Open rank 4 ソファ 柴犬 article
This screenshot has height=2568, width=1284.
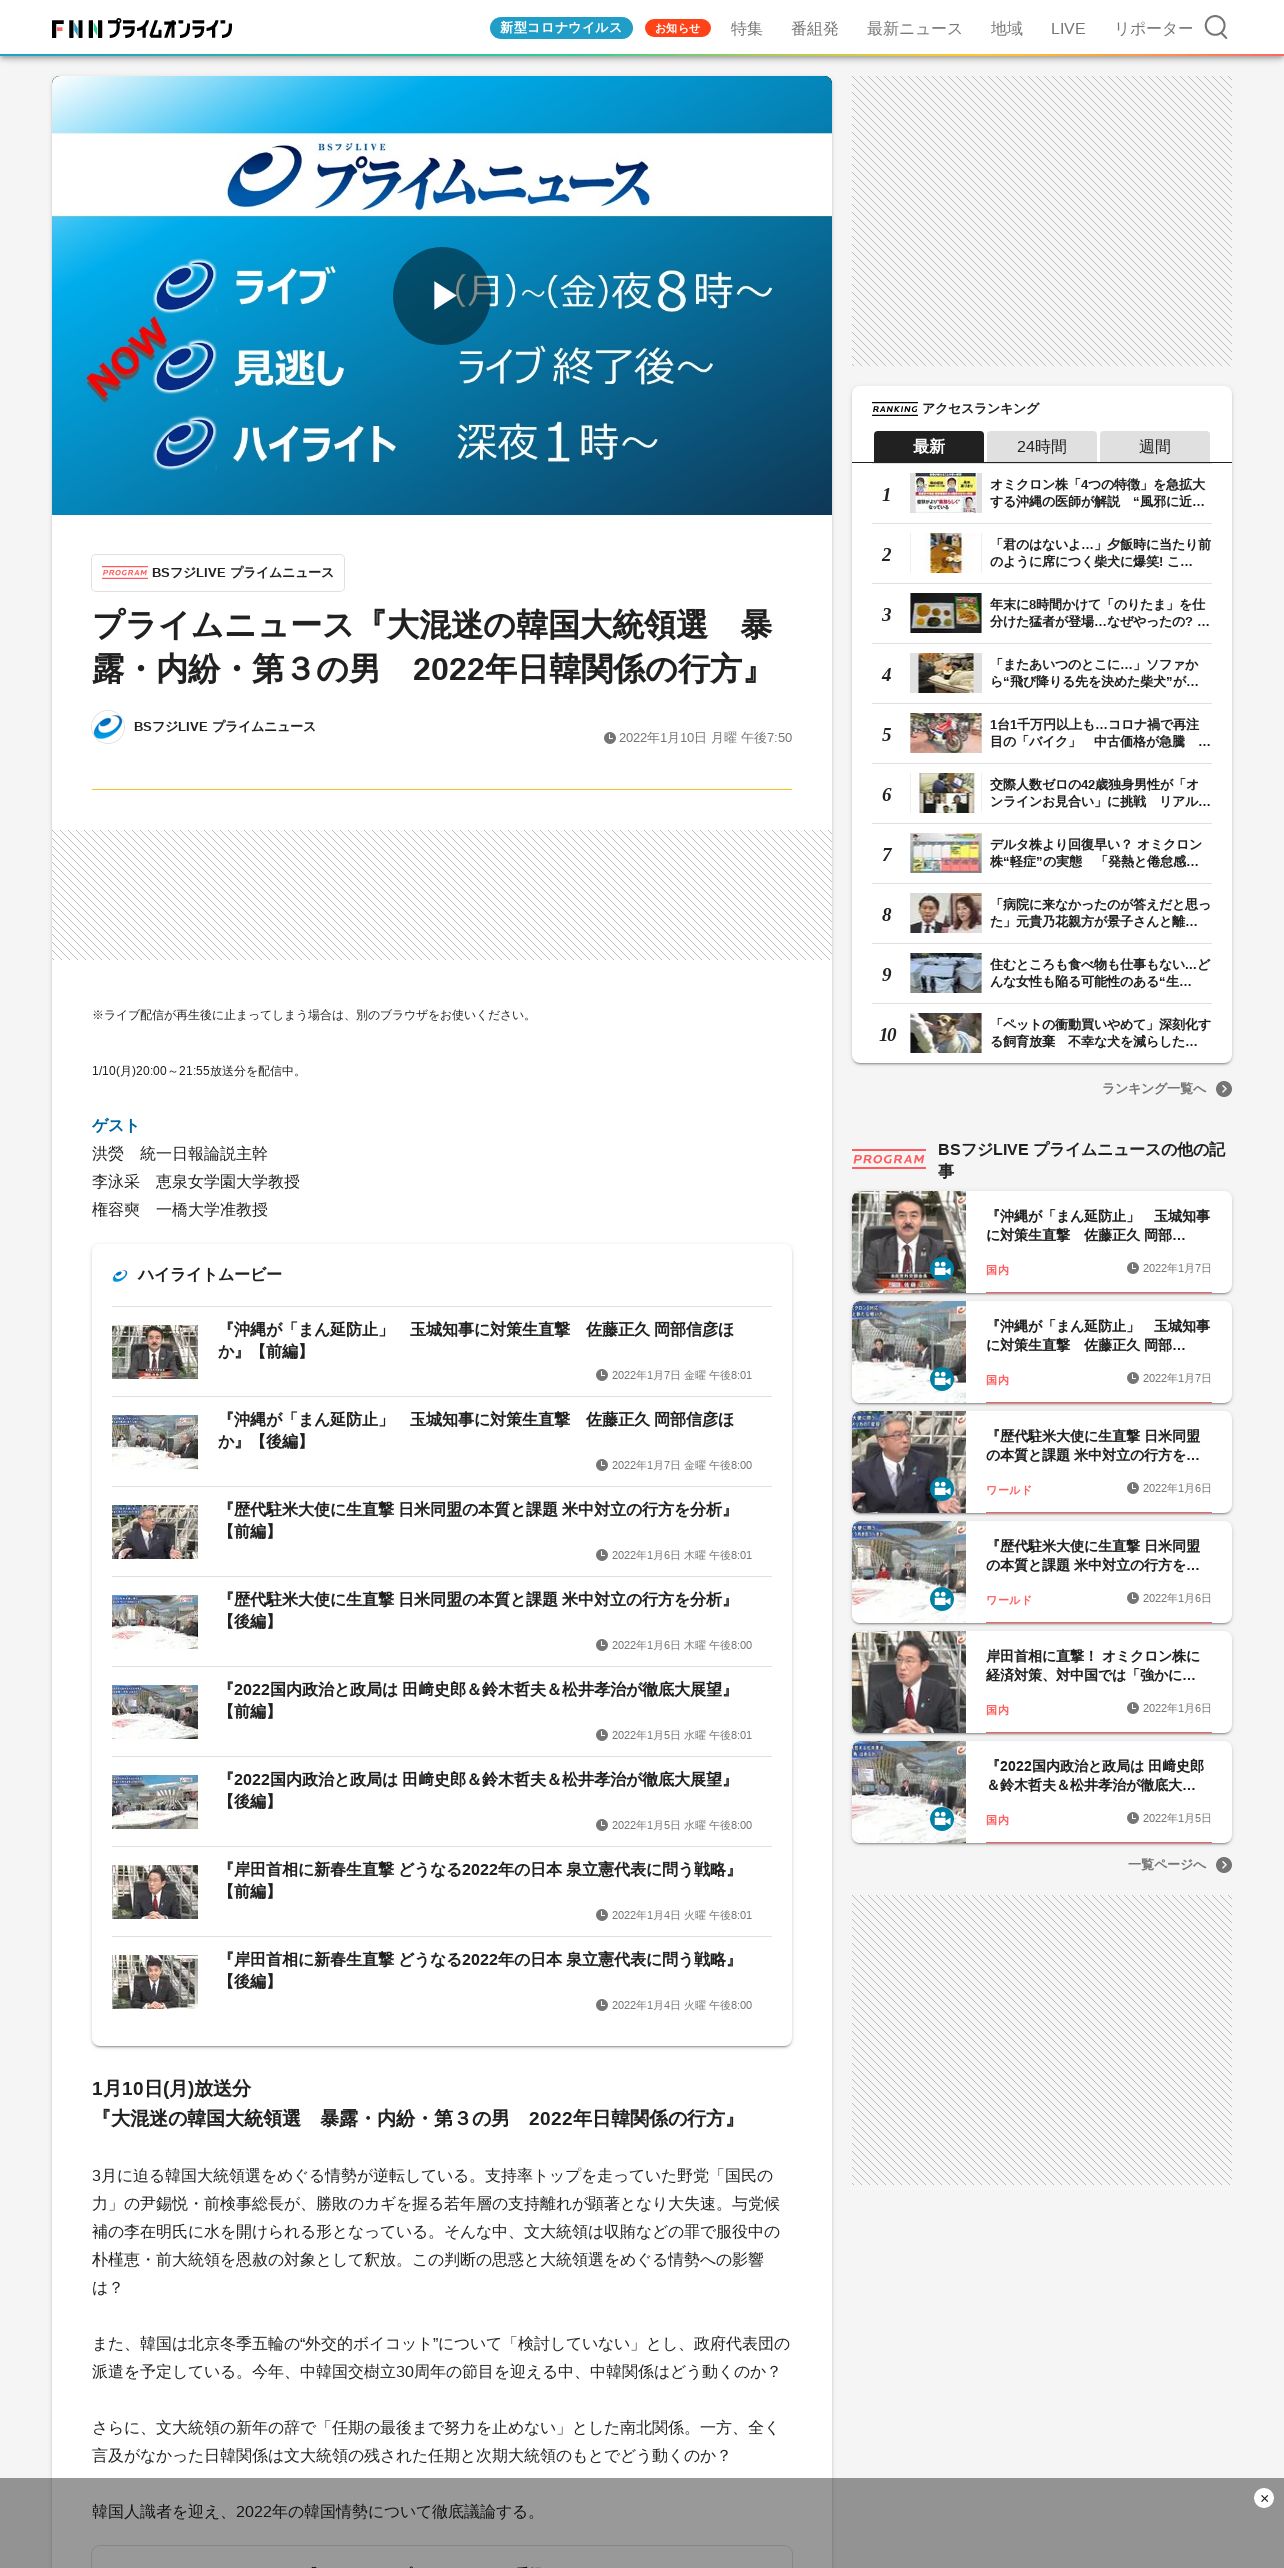tap(1042, 674)
